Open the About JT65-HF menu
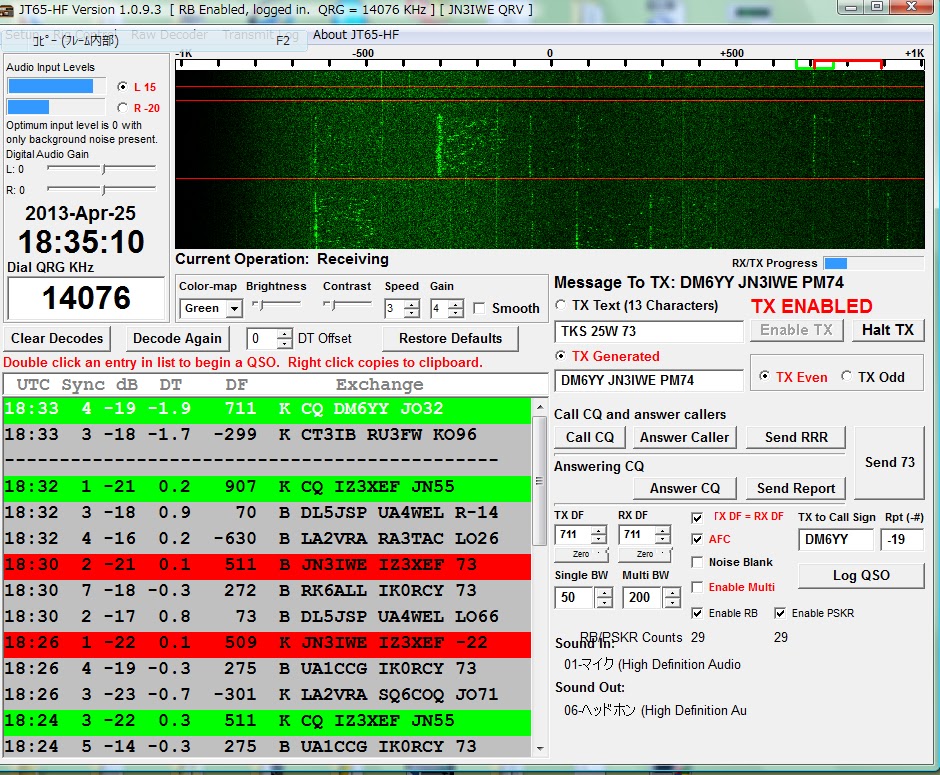 [x=355, y=35]
